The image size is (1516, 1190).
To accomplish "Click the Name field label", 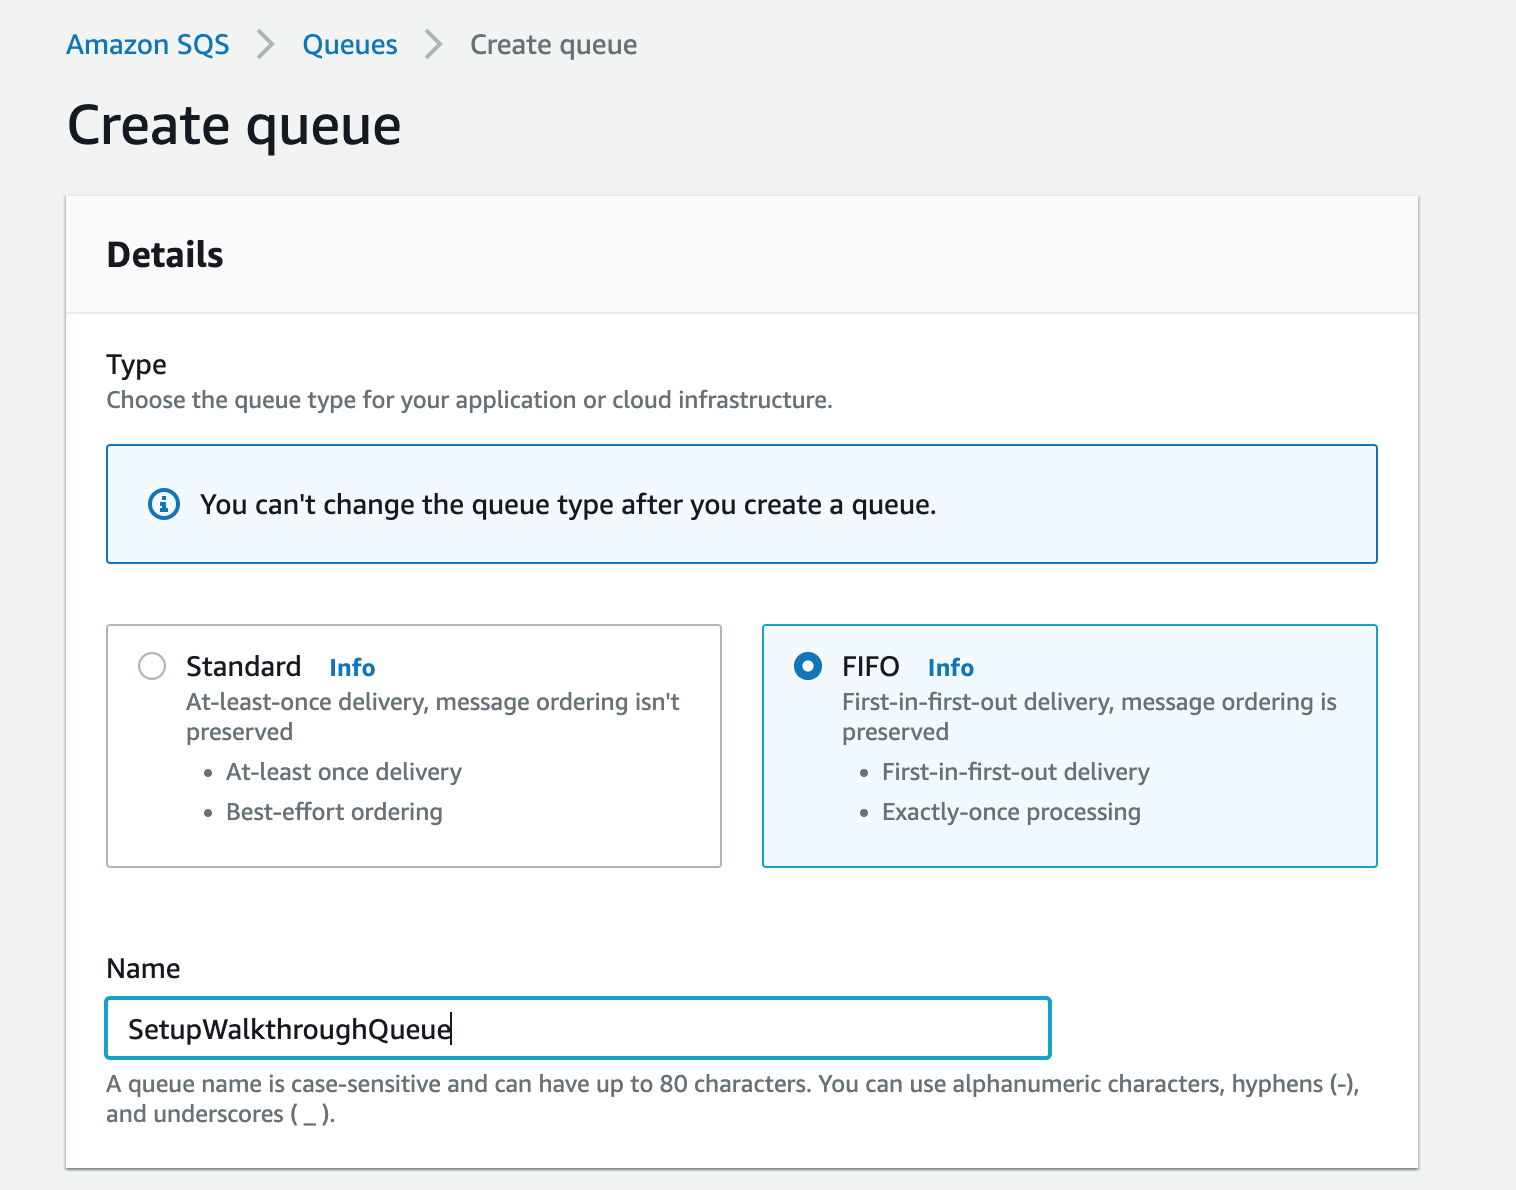I will 143,968.
